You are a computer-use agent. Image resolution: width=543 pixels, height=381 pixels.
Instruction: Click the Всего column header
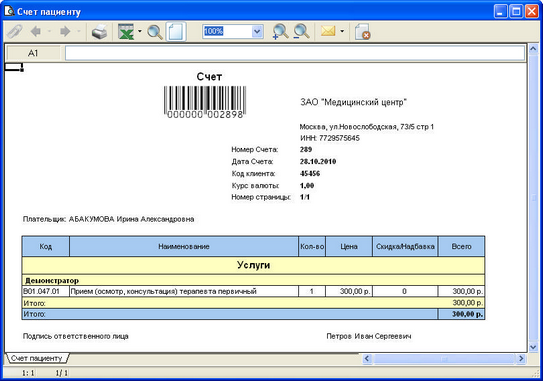pyautogui.click(x=461, y=247)
